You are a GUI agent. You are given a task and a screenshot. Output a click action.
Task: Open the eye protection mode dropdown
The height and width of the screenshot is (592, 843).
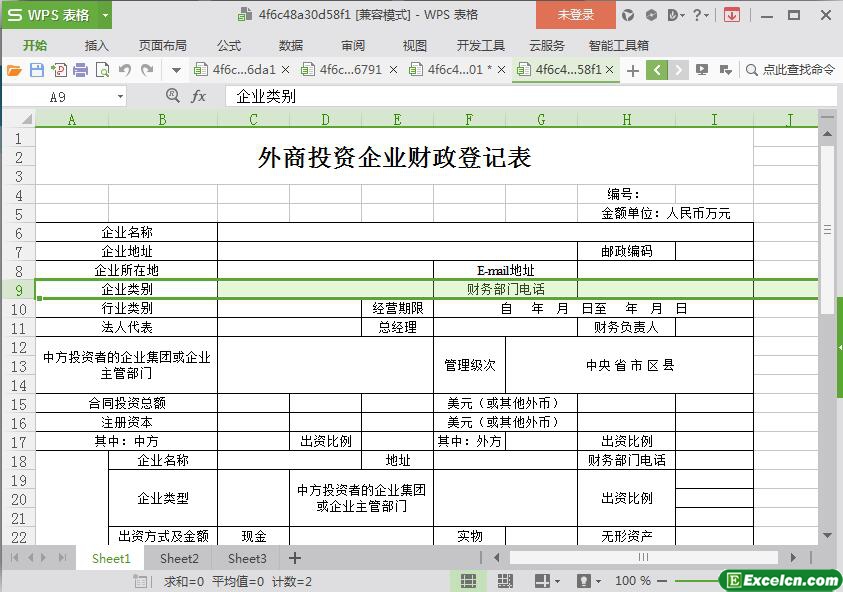[590, 581]
